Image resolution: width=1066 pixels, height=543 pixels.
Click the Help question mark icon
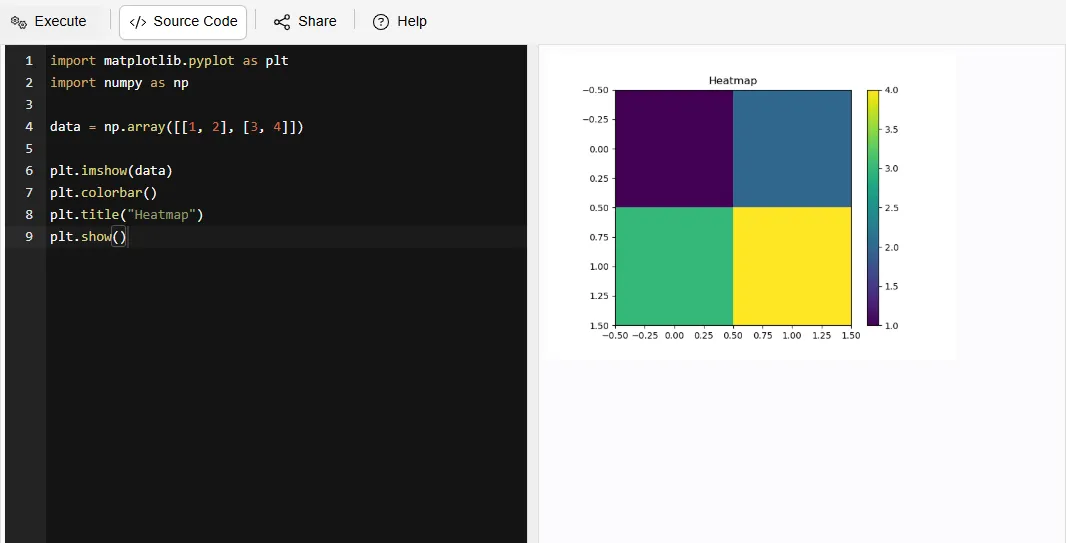point(381,22)
